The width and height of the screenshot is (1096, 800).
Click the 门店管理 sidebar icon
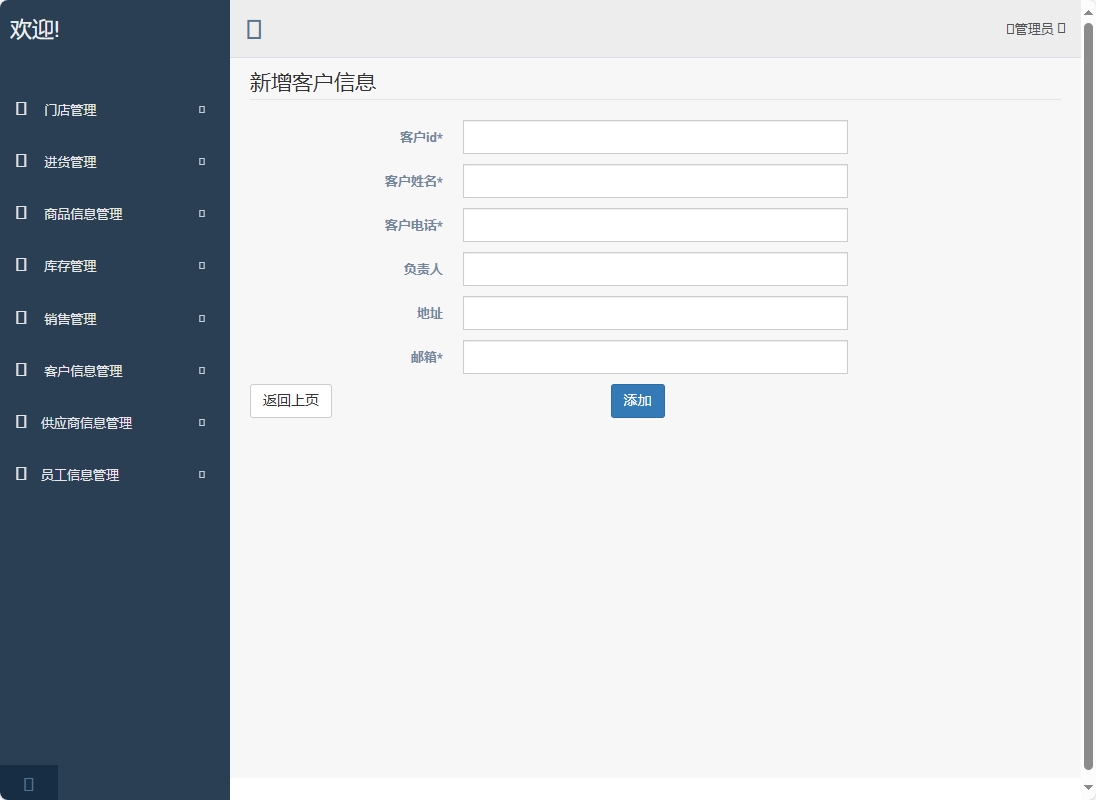coord(21,109)
